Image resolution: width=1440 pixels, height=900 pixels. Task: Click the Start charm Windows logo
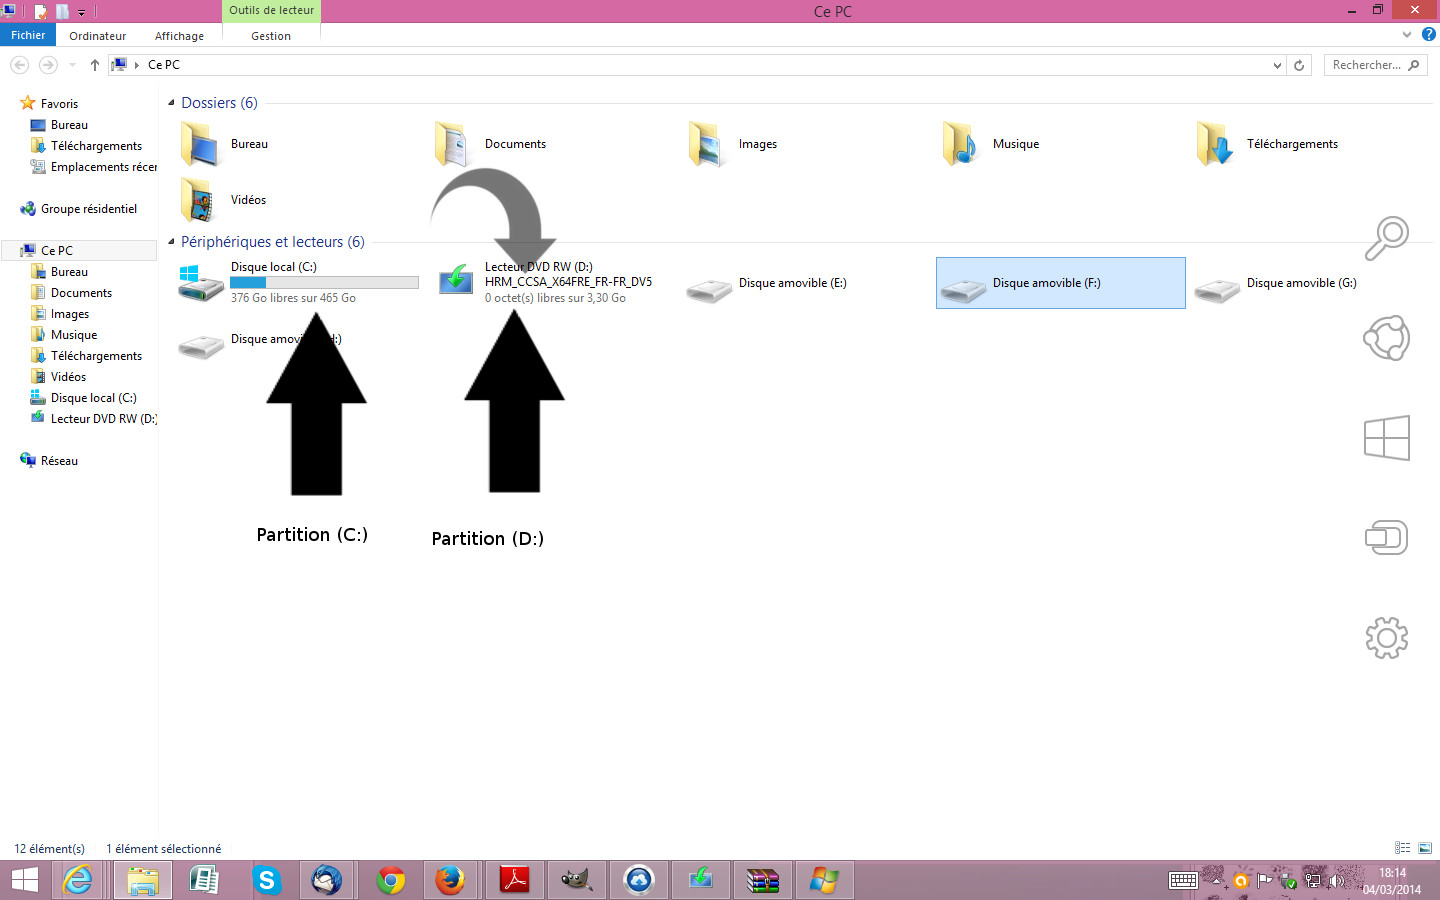pyautogui.click(x=1387, y=438)
